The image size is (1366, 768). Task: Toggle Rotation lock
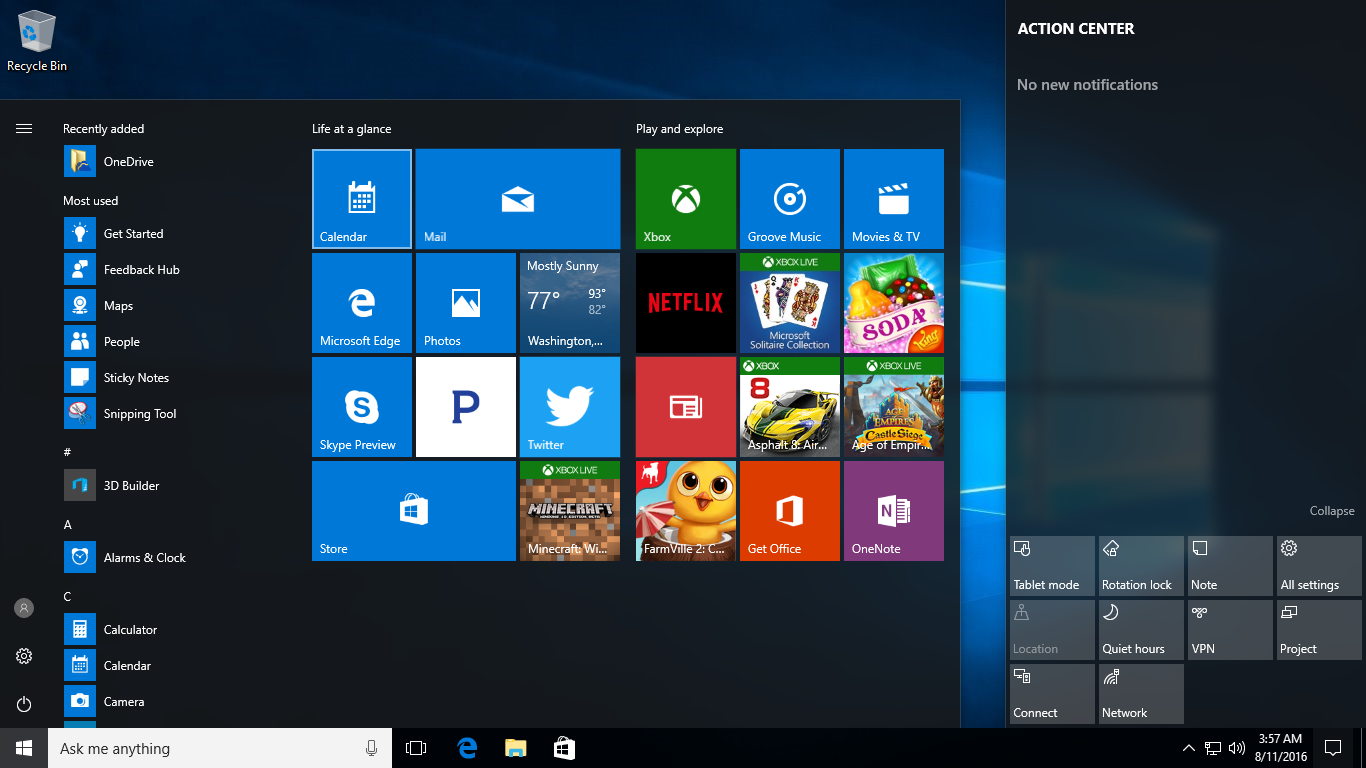(1140, 565)
